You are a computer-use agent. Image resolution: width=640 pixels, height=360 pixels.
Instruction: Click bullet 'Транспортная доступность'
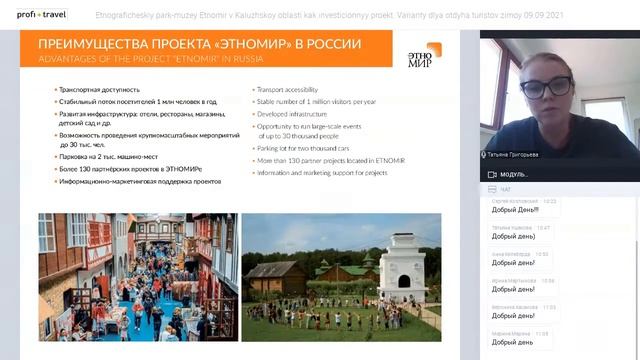pos(99,90)
